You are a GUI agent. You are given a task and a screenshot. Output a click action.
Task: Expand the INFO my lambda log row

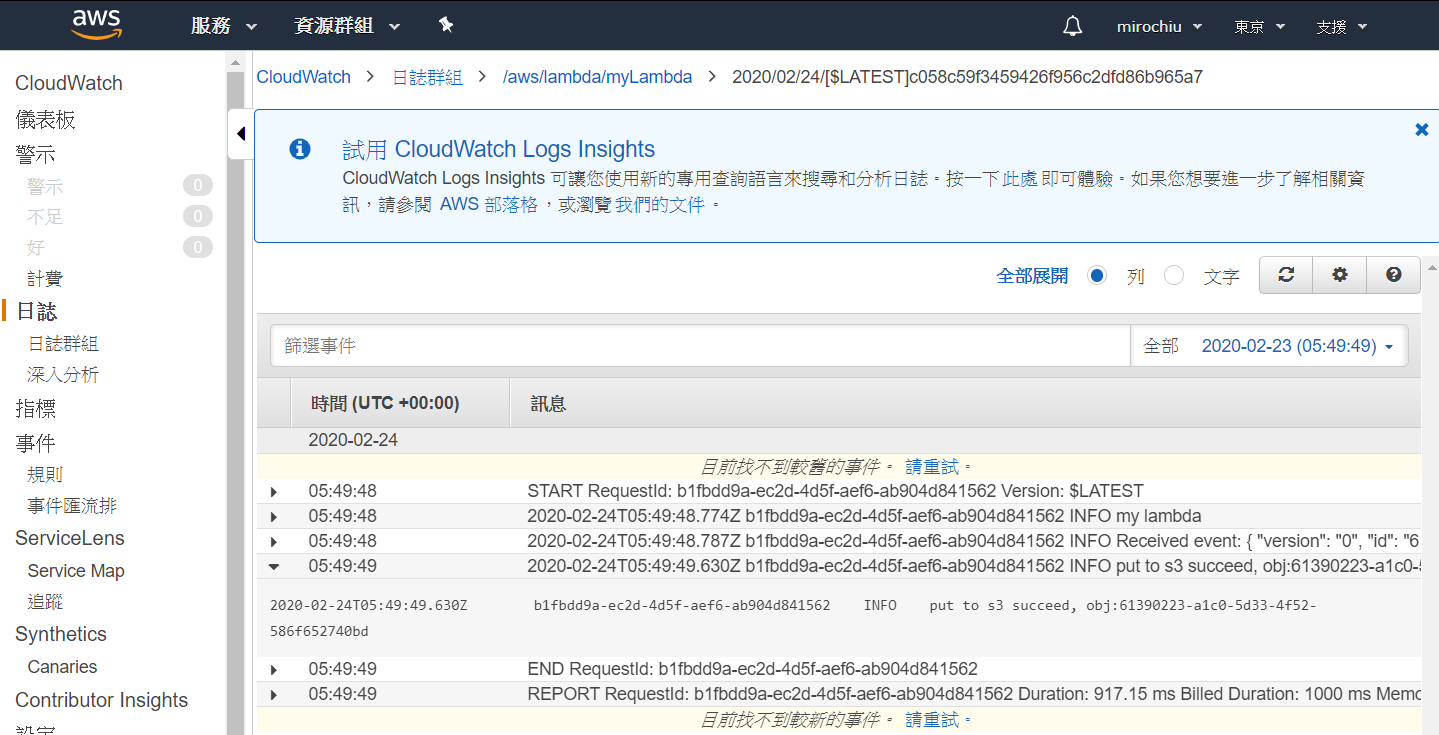273,516
